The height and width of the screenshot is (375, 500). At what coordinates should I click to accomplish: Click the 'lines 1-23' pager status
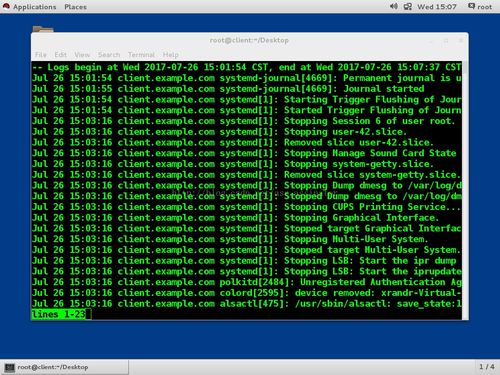point(59,314)
